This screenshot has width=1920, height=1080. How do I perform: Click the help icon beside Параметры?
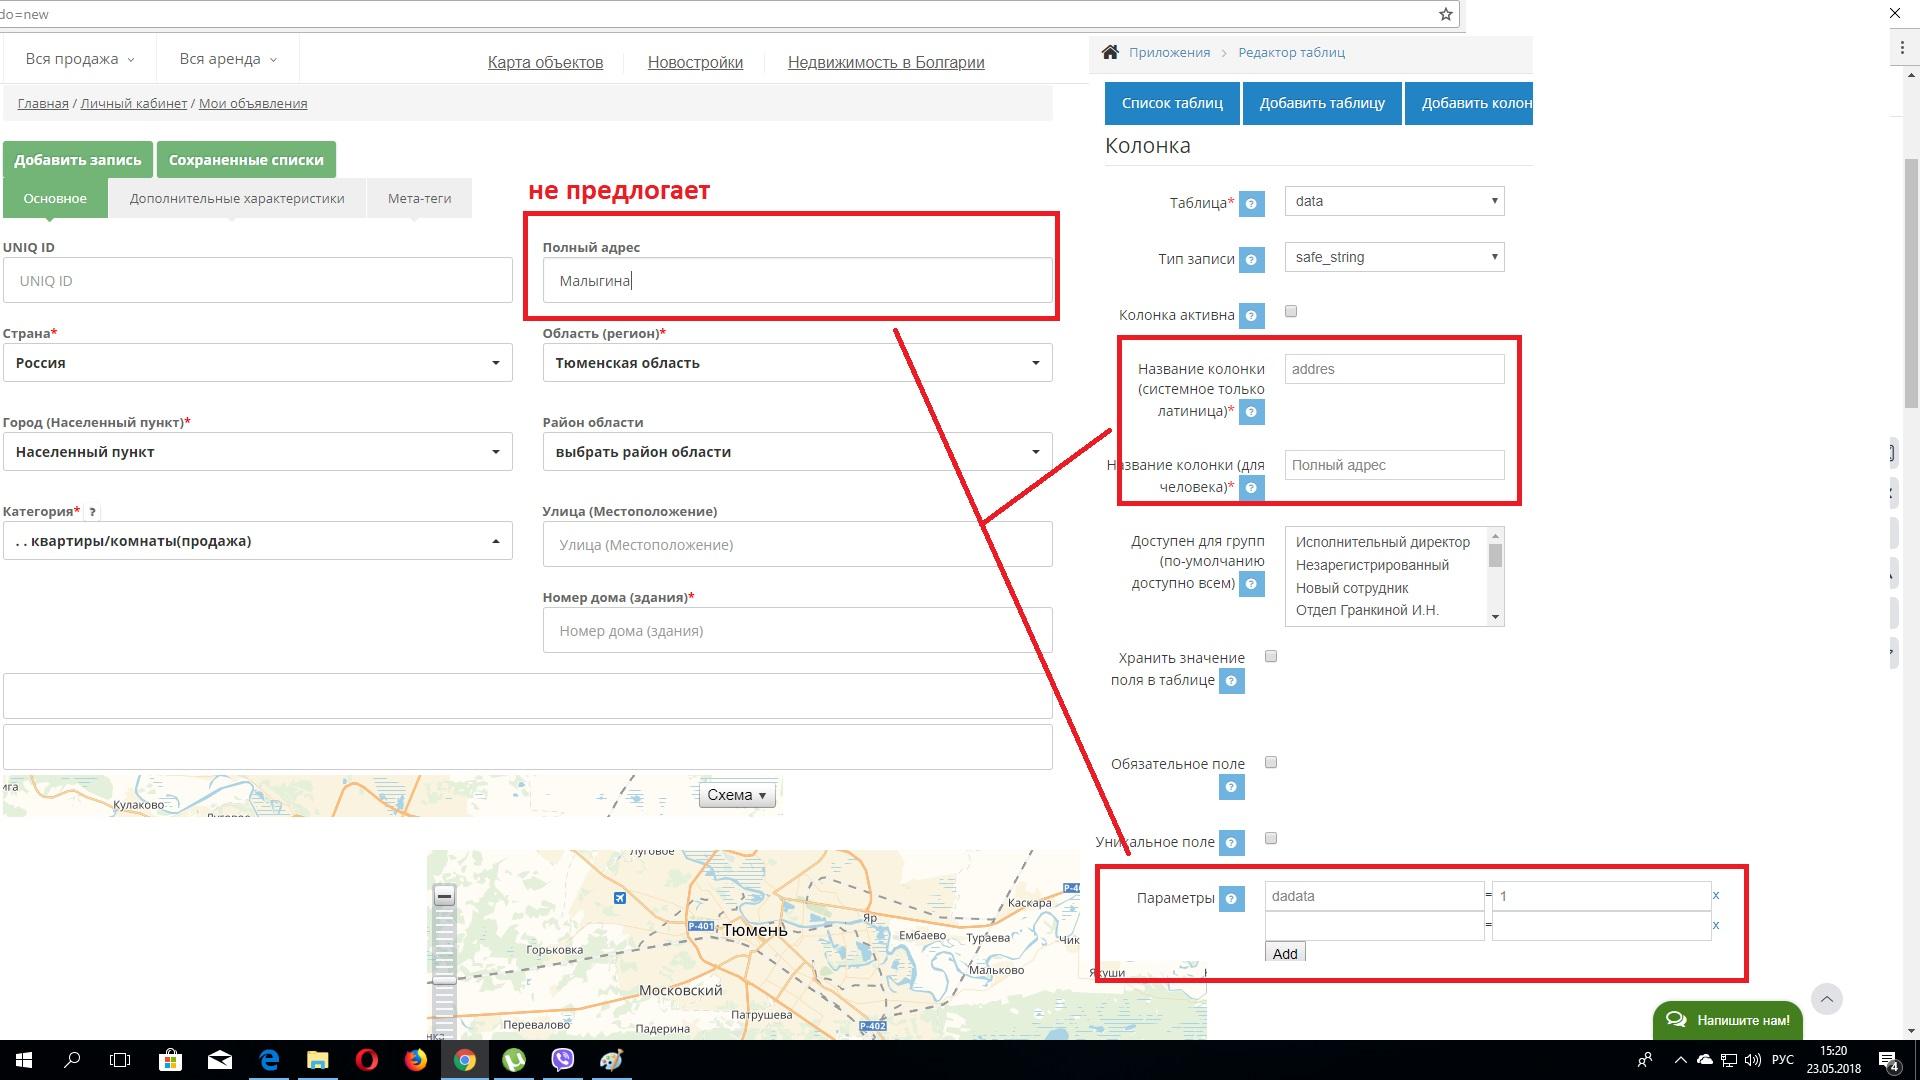click(1231, 899)
